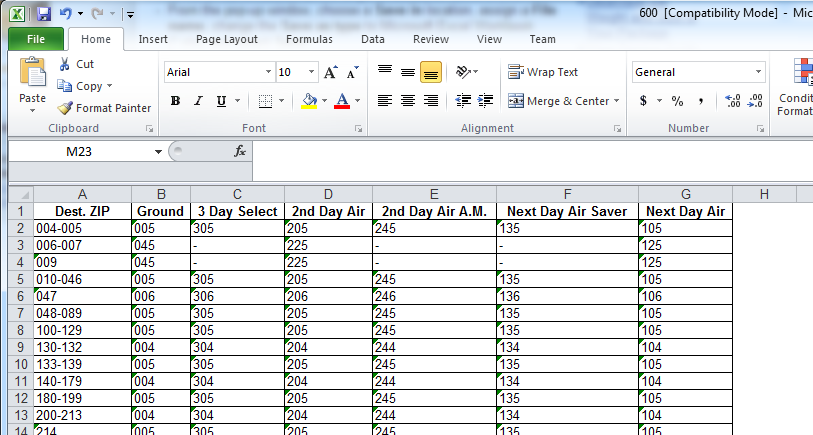813x435 pixels.
Task: Toggle the Bottom Align vertical alignment
Action: pyautogui.click(x=431, y=72)
